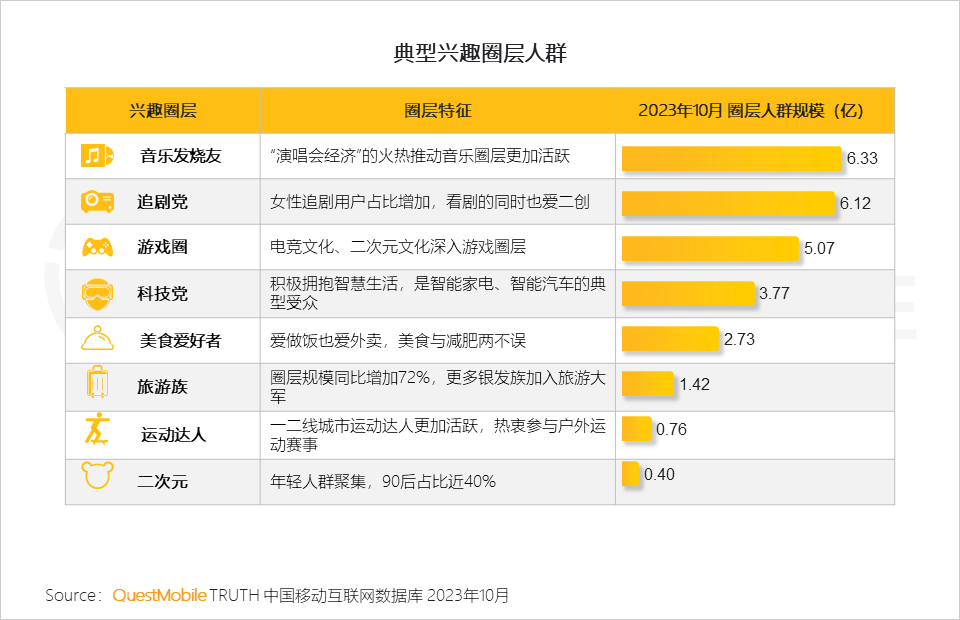Click the 圈层特征 column header
Image resolution: width=960 pixels, height=620 pixels.
437,110
